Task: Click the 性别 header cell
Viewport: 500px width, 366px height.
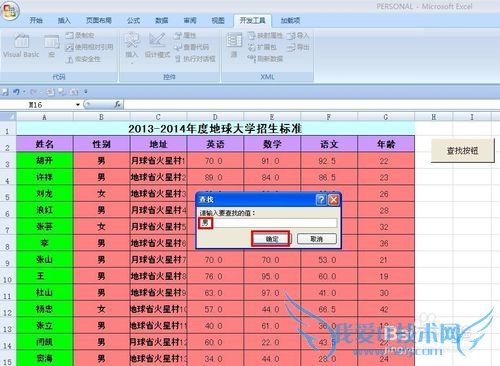Action: tap(101, 144)
